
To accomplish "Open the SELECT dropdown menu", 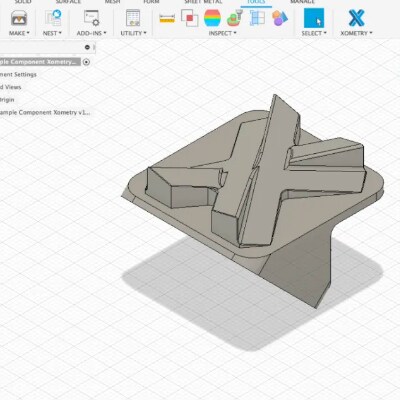I will tap(314, 33).
